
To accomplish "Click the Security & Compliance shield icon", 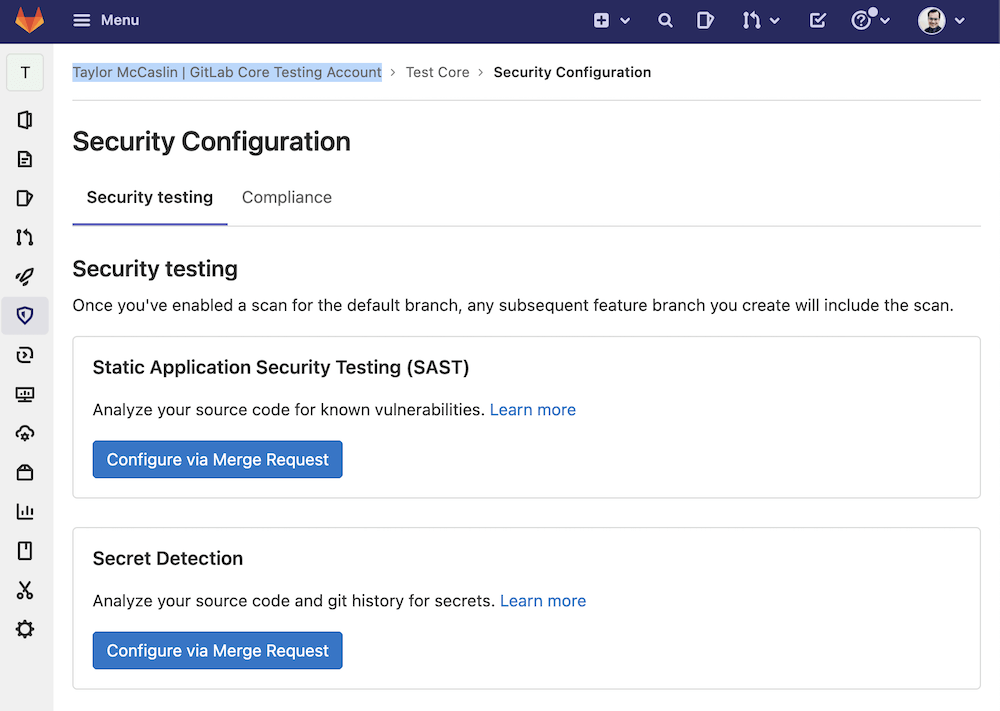I will 25,315.
